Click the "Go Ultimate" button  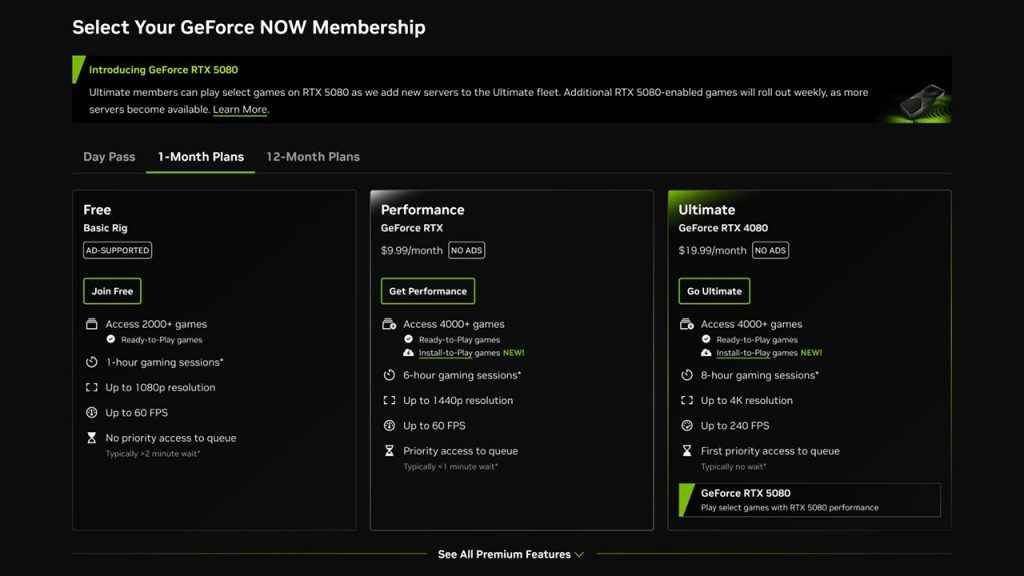(714, 291)
